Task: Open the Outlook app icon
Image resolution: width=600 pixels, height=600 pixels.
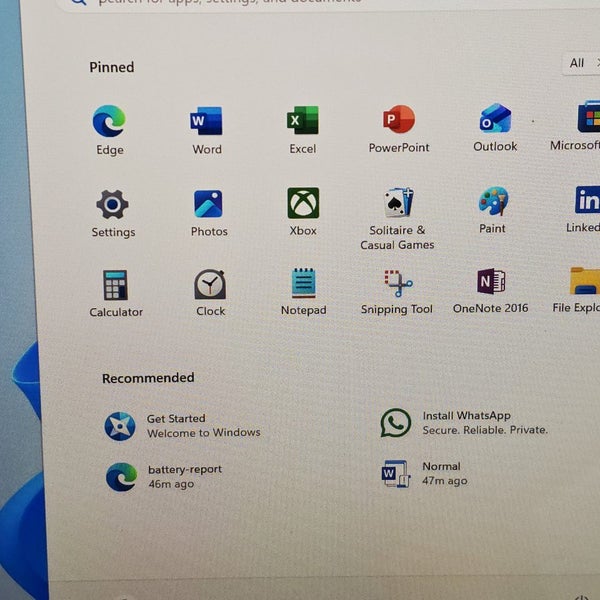Action: click(x=495, y=119)
